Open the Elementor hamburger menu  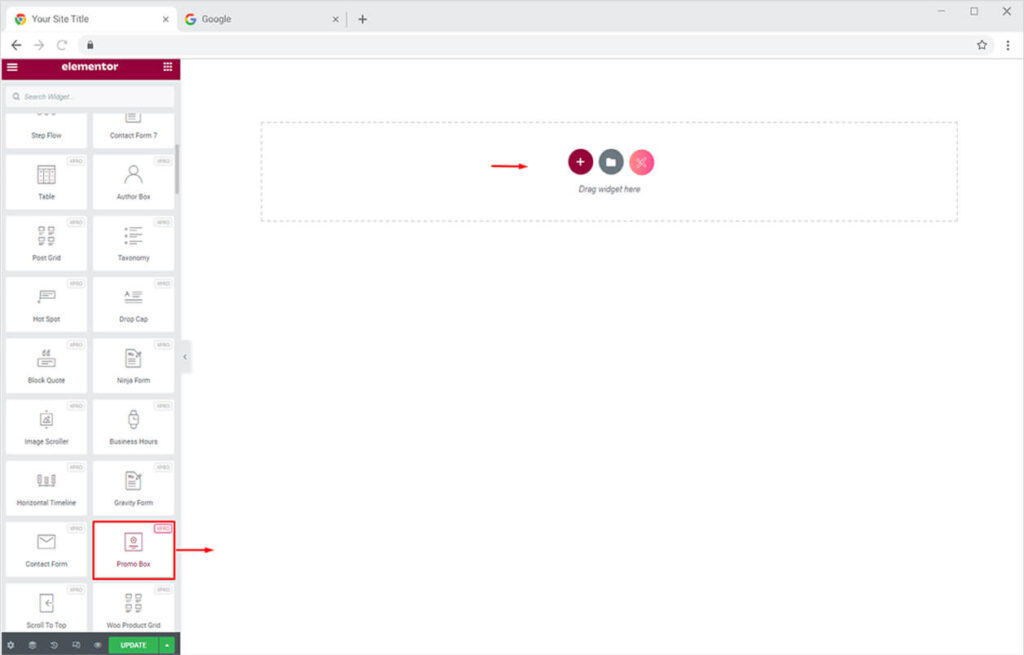pyautogui.click(x=12, y=67)
